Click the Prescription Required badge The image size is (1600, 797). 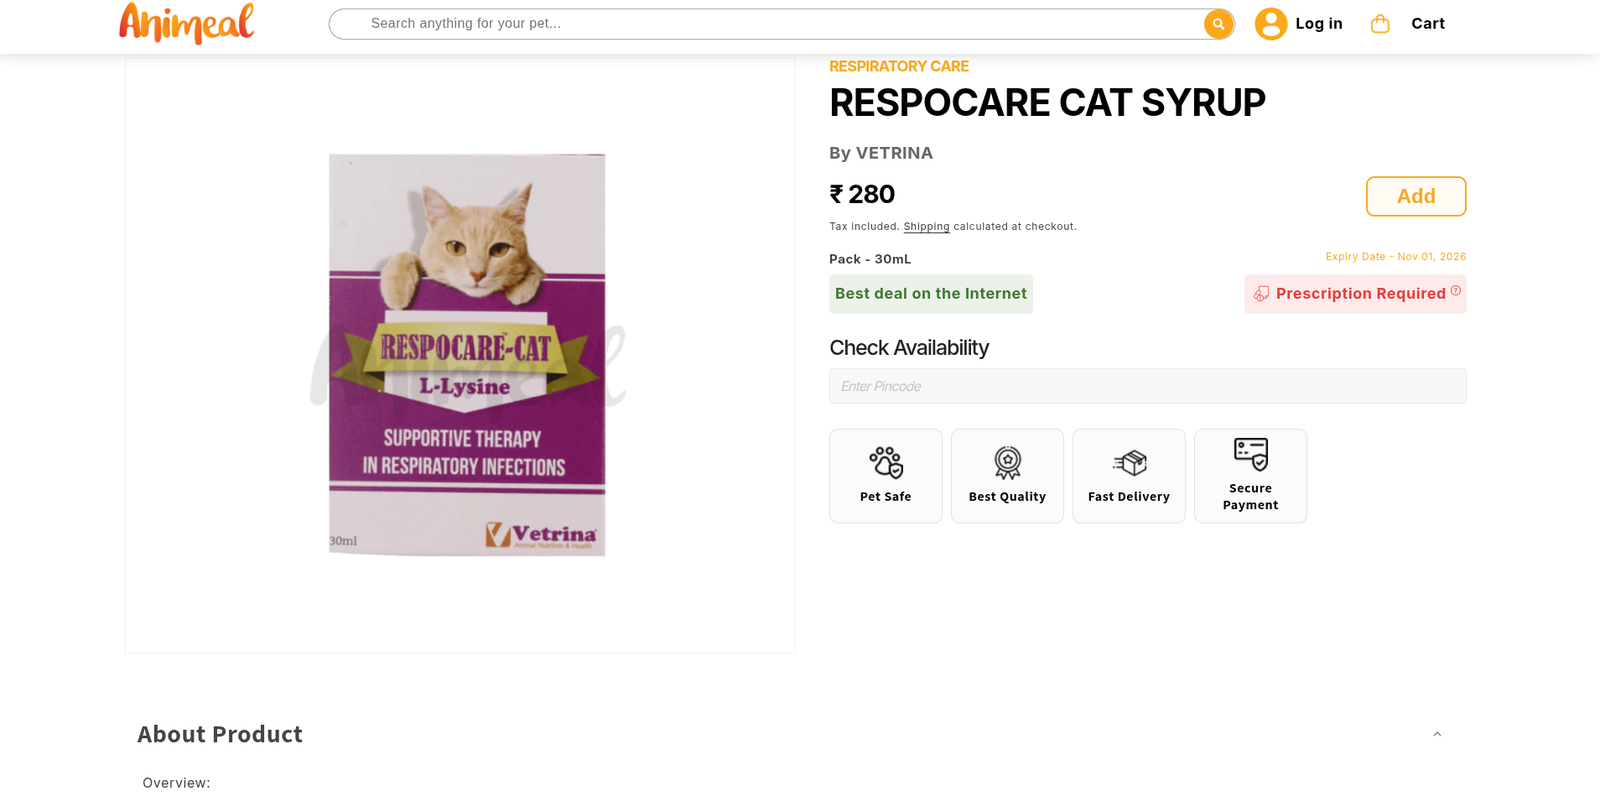pyautogui.click(x=1350, y=294)
